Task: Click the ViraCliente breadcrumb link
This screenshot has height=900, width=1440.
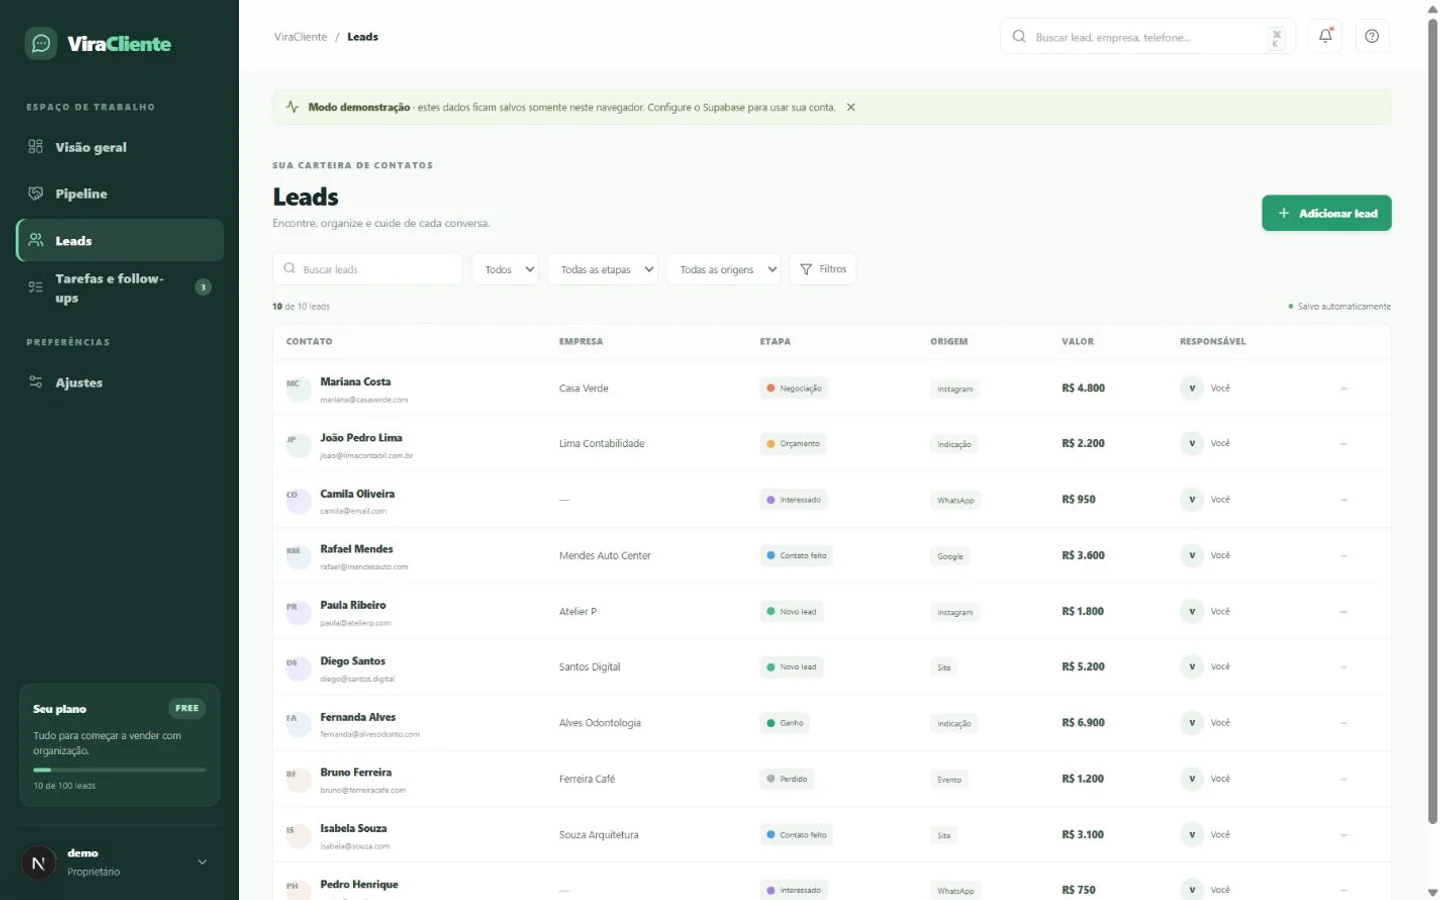Action: [x=301, y=37]
